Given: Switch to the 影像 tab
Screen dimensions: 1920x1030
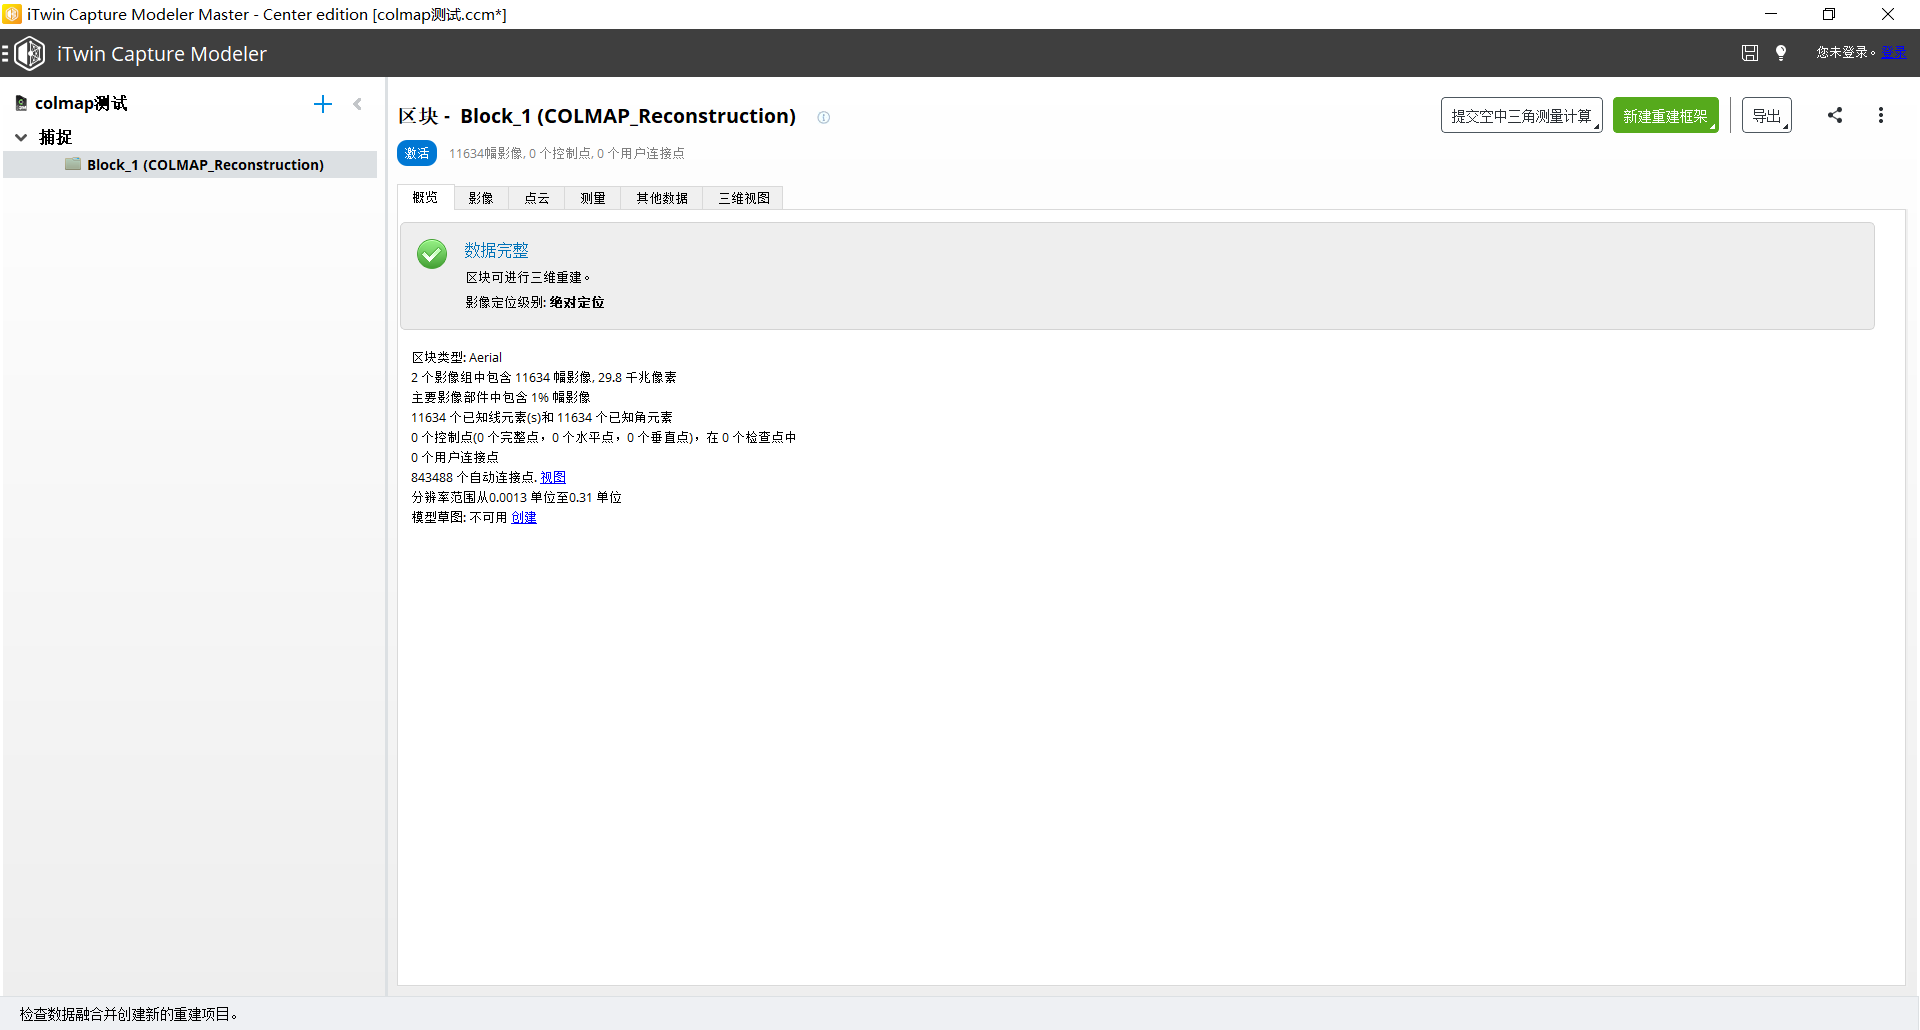Looking at the screenshot, I should (x=481, y=198).
